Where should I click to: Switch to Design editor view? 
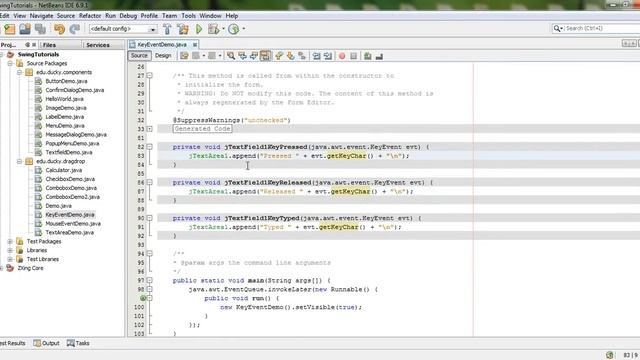pyautogui.click(x=163, y=56)
